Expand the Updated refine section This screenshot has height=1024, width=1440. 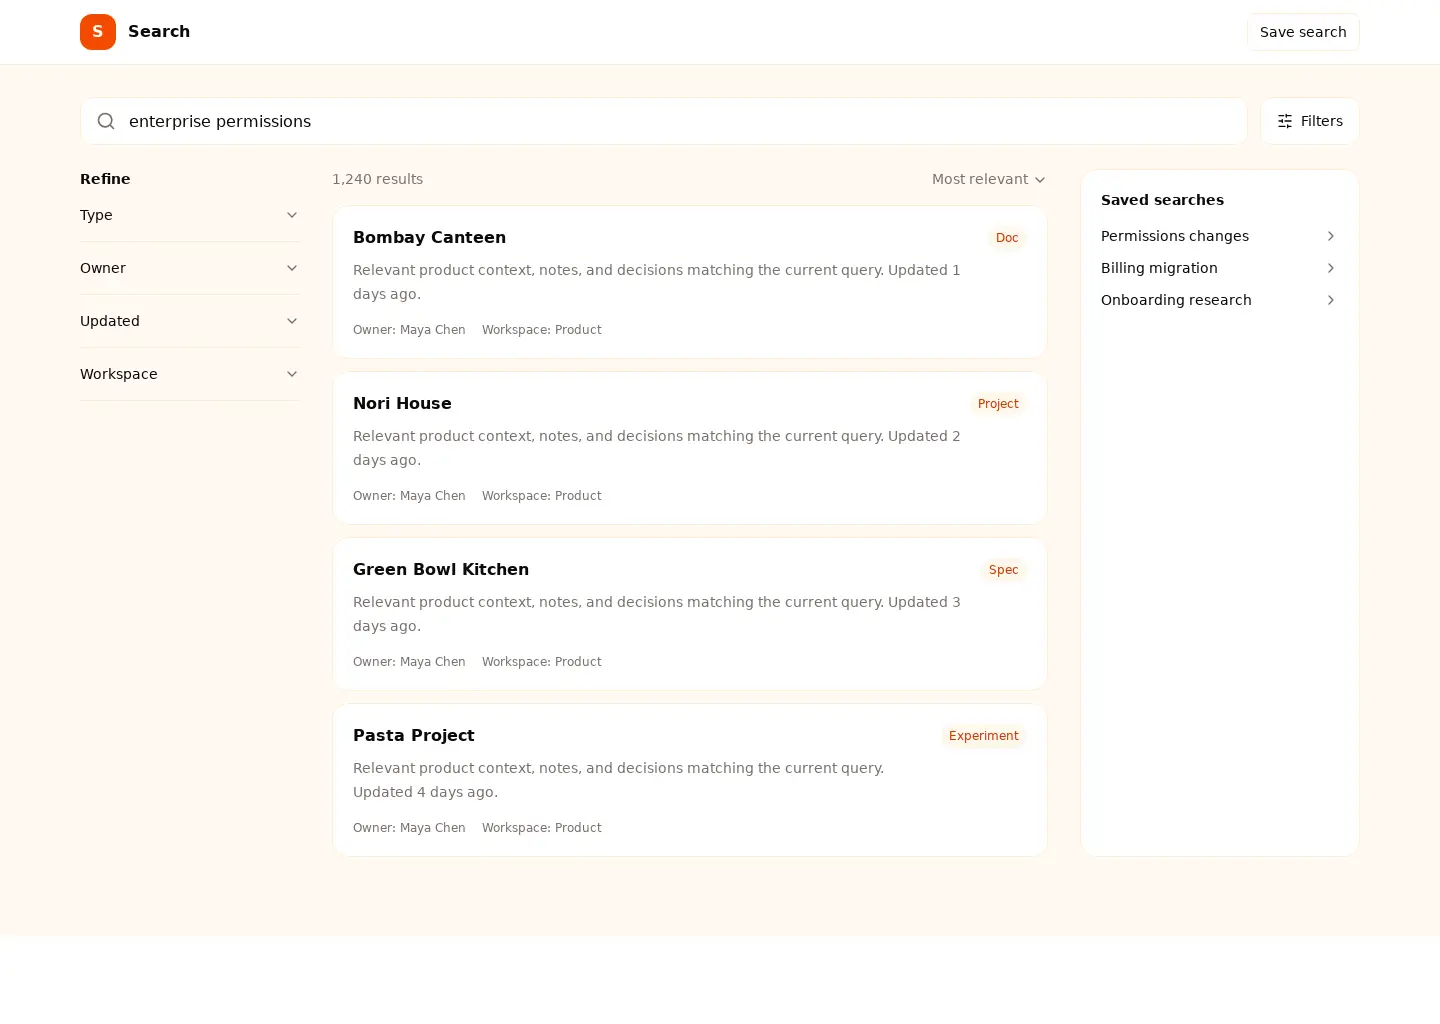pyautogui.click(x=190, y=321)
